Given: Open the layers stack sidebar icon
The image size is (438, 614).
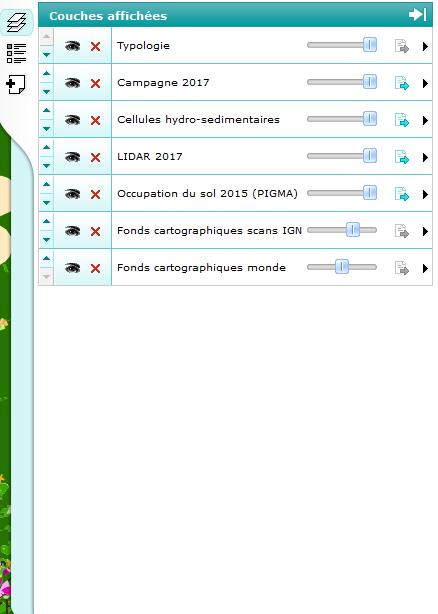Looking at the screenshot, I should tap(16, 23).
